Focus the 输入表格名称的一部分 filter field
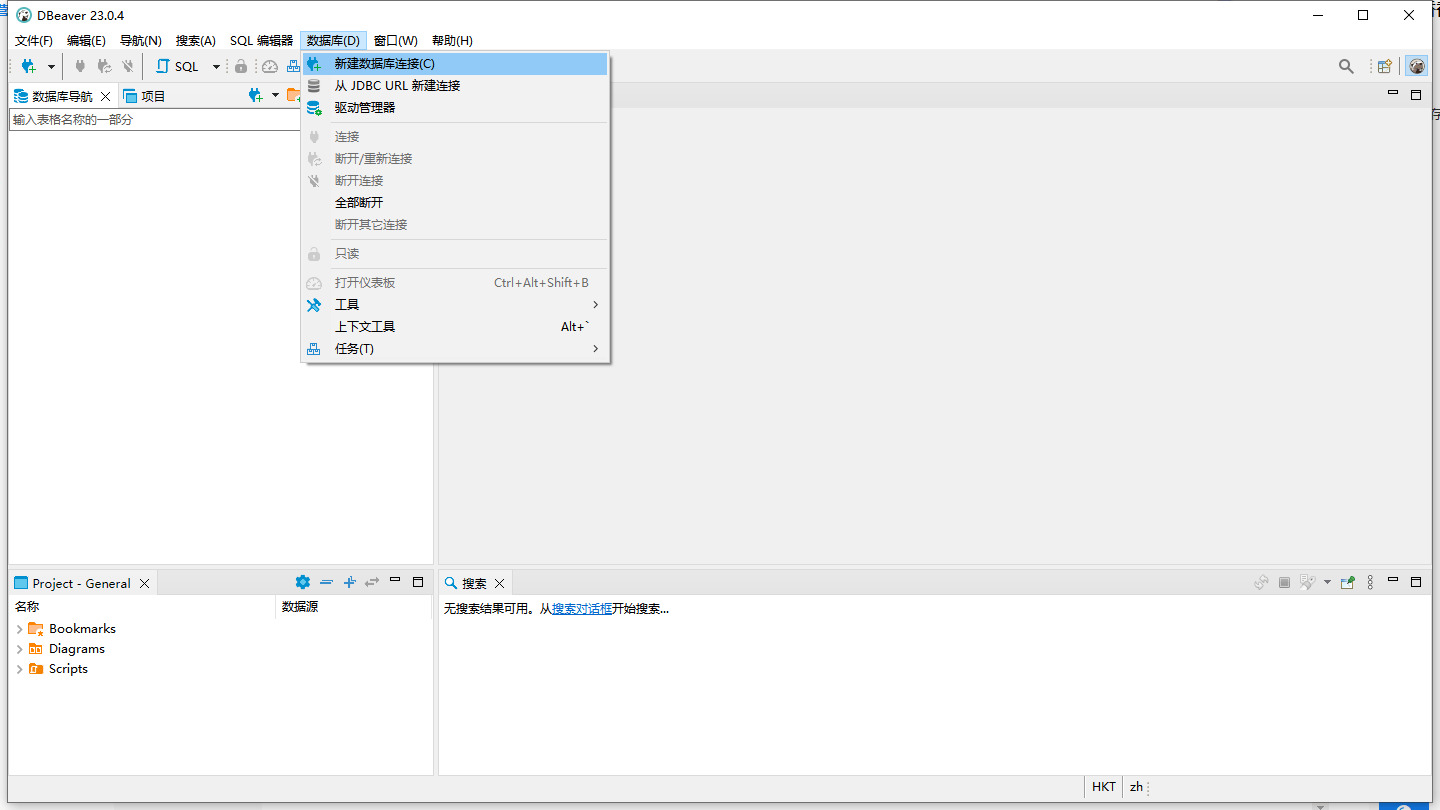 point(155,119)
